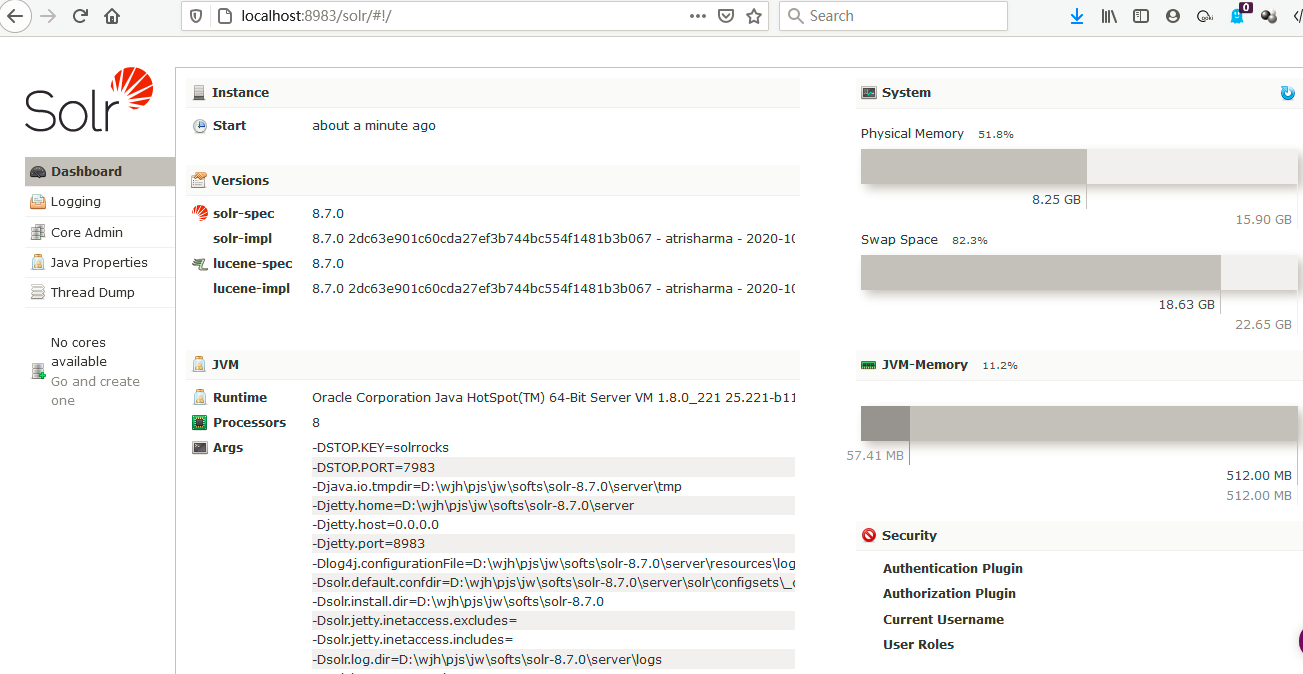Click the Thread Dump icon
The height and width of the screenshot is (674, 1303).
(38, 292)
